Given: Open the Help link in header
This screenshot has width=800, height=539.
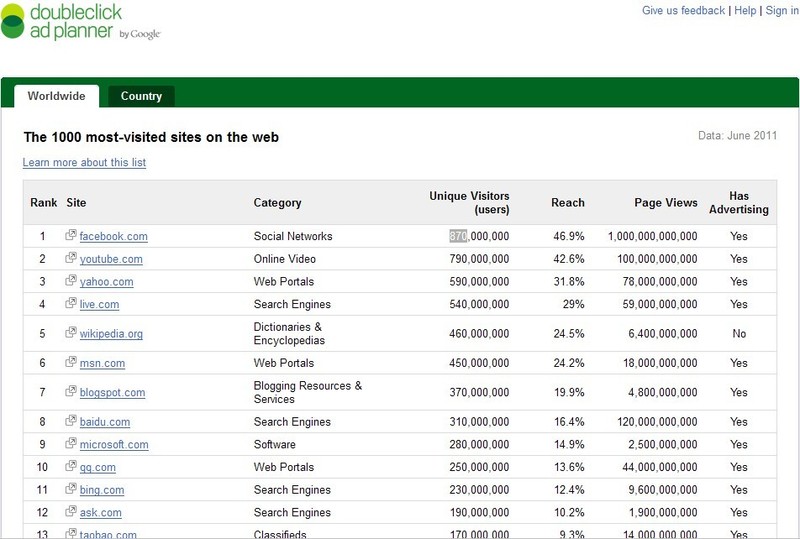Looking at the screenshot, I should [x=745, y=11].
